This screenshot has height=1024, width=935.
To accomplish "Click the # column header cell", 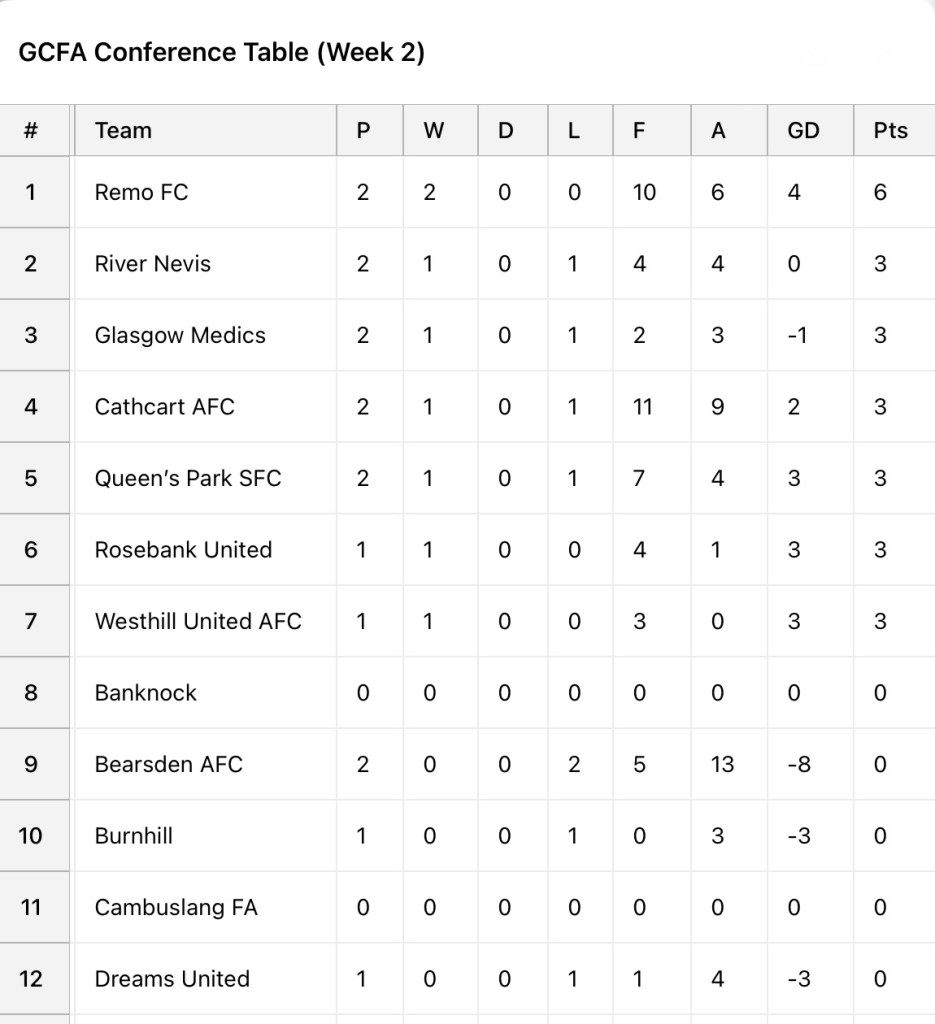I will [x=31, y=130].
